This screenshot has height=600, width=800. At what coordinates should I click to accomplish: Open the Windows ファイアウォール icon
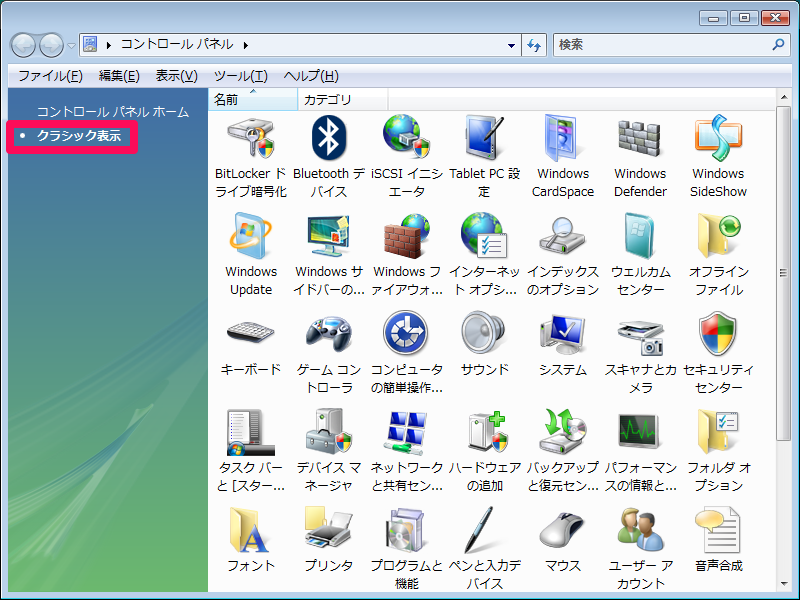406,237
